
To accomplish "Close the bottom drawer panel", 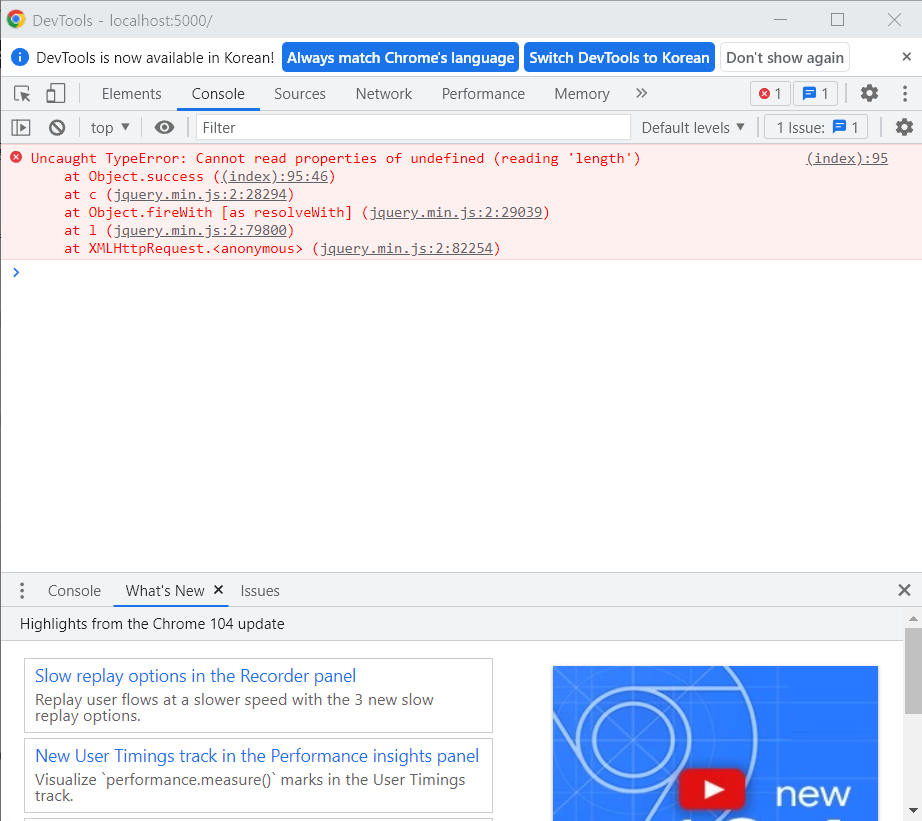I will point(904,590).
